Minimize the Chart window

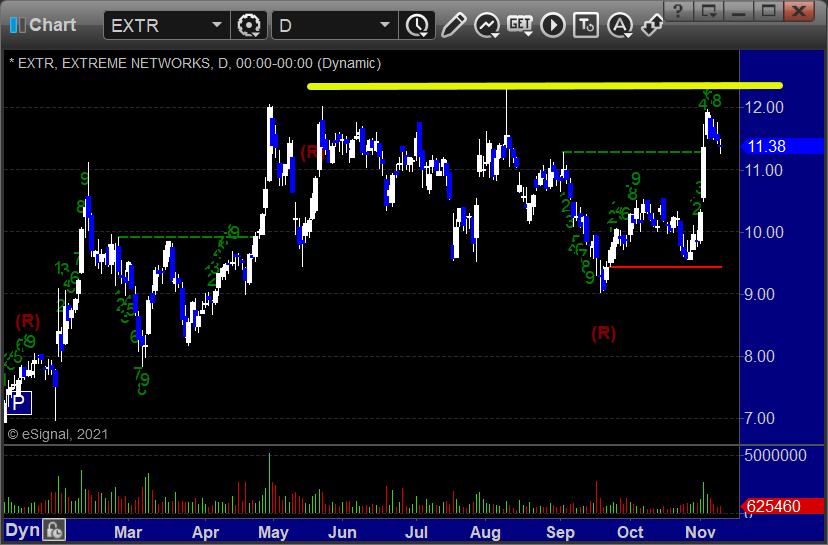click(x=738, y=11)
